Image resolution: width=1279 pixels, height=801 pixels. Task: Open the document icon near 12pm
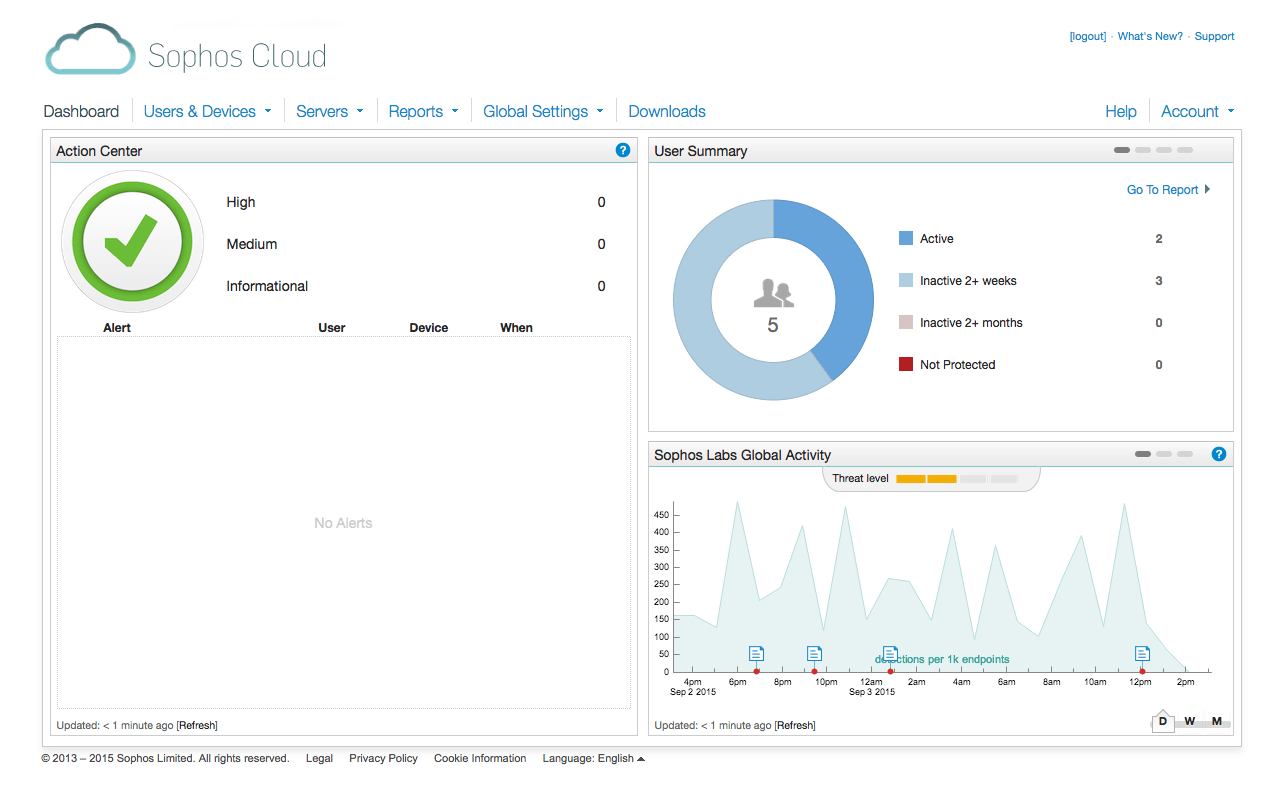1142,654
